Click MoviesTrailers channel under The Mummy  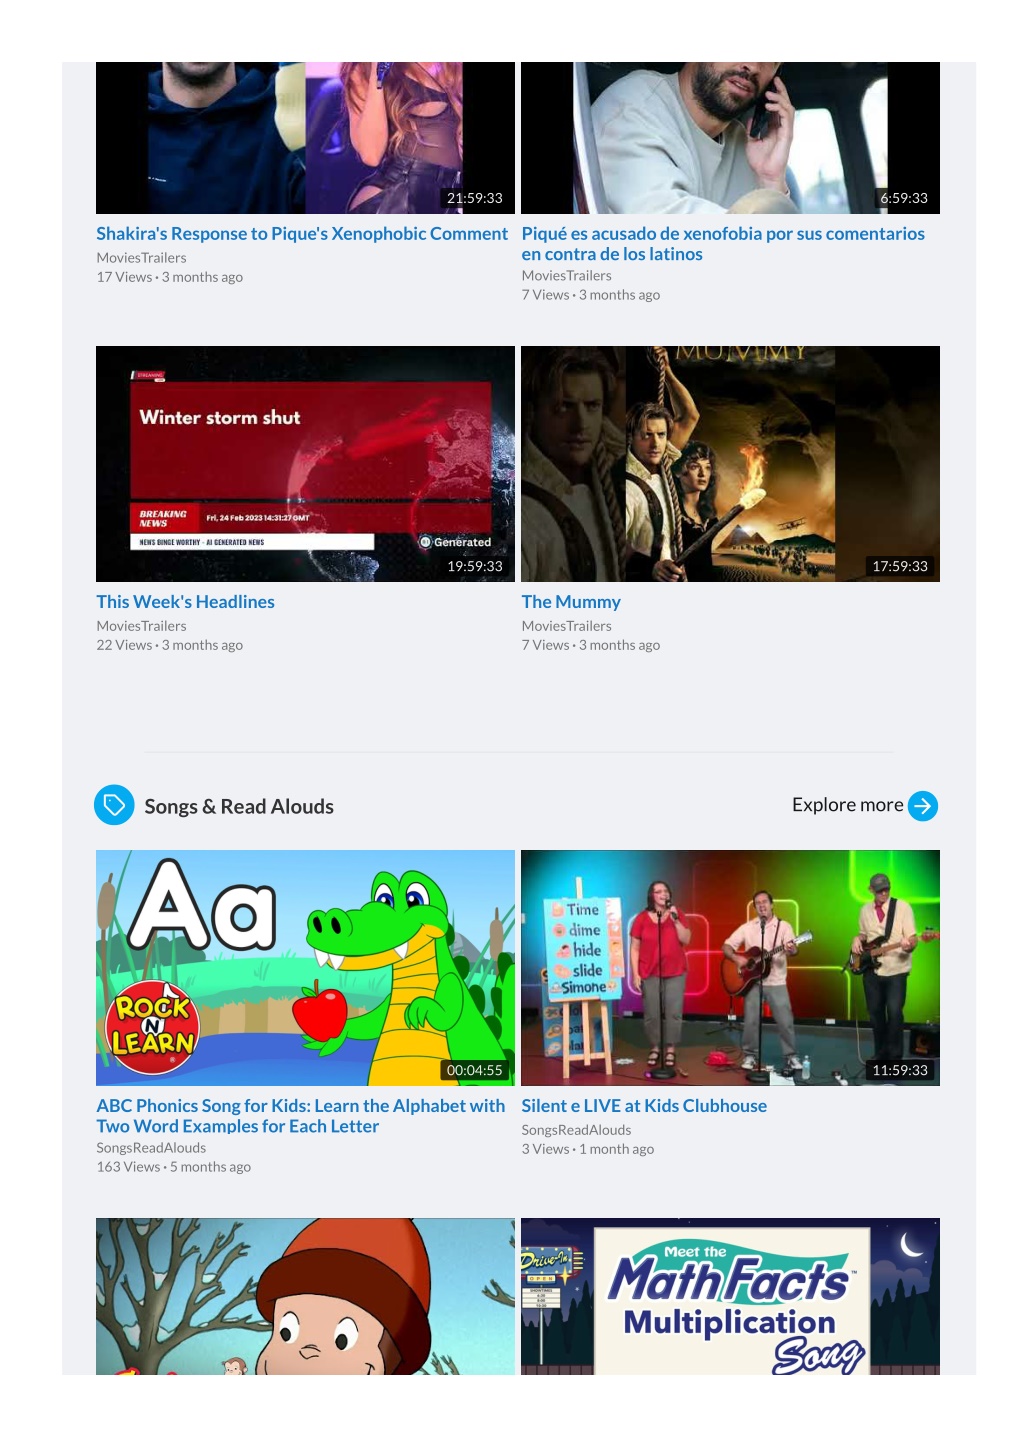point(566,626)
